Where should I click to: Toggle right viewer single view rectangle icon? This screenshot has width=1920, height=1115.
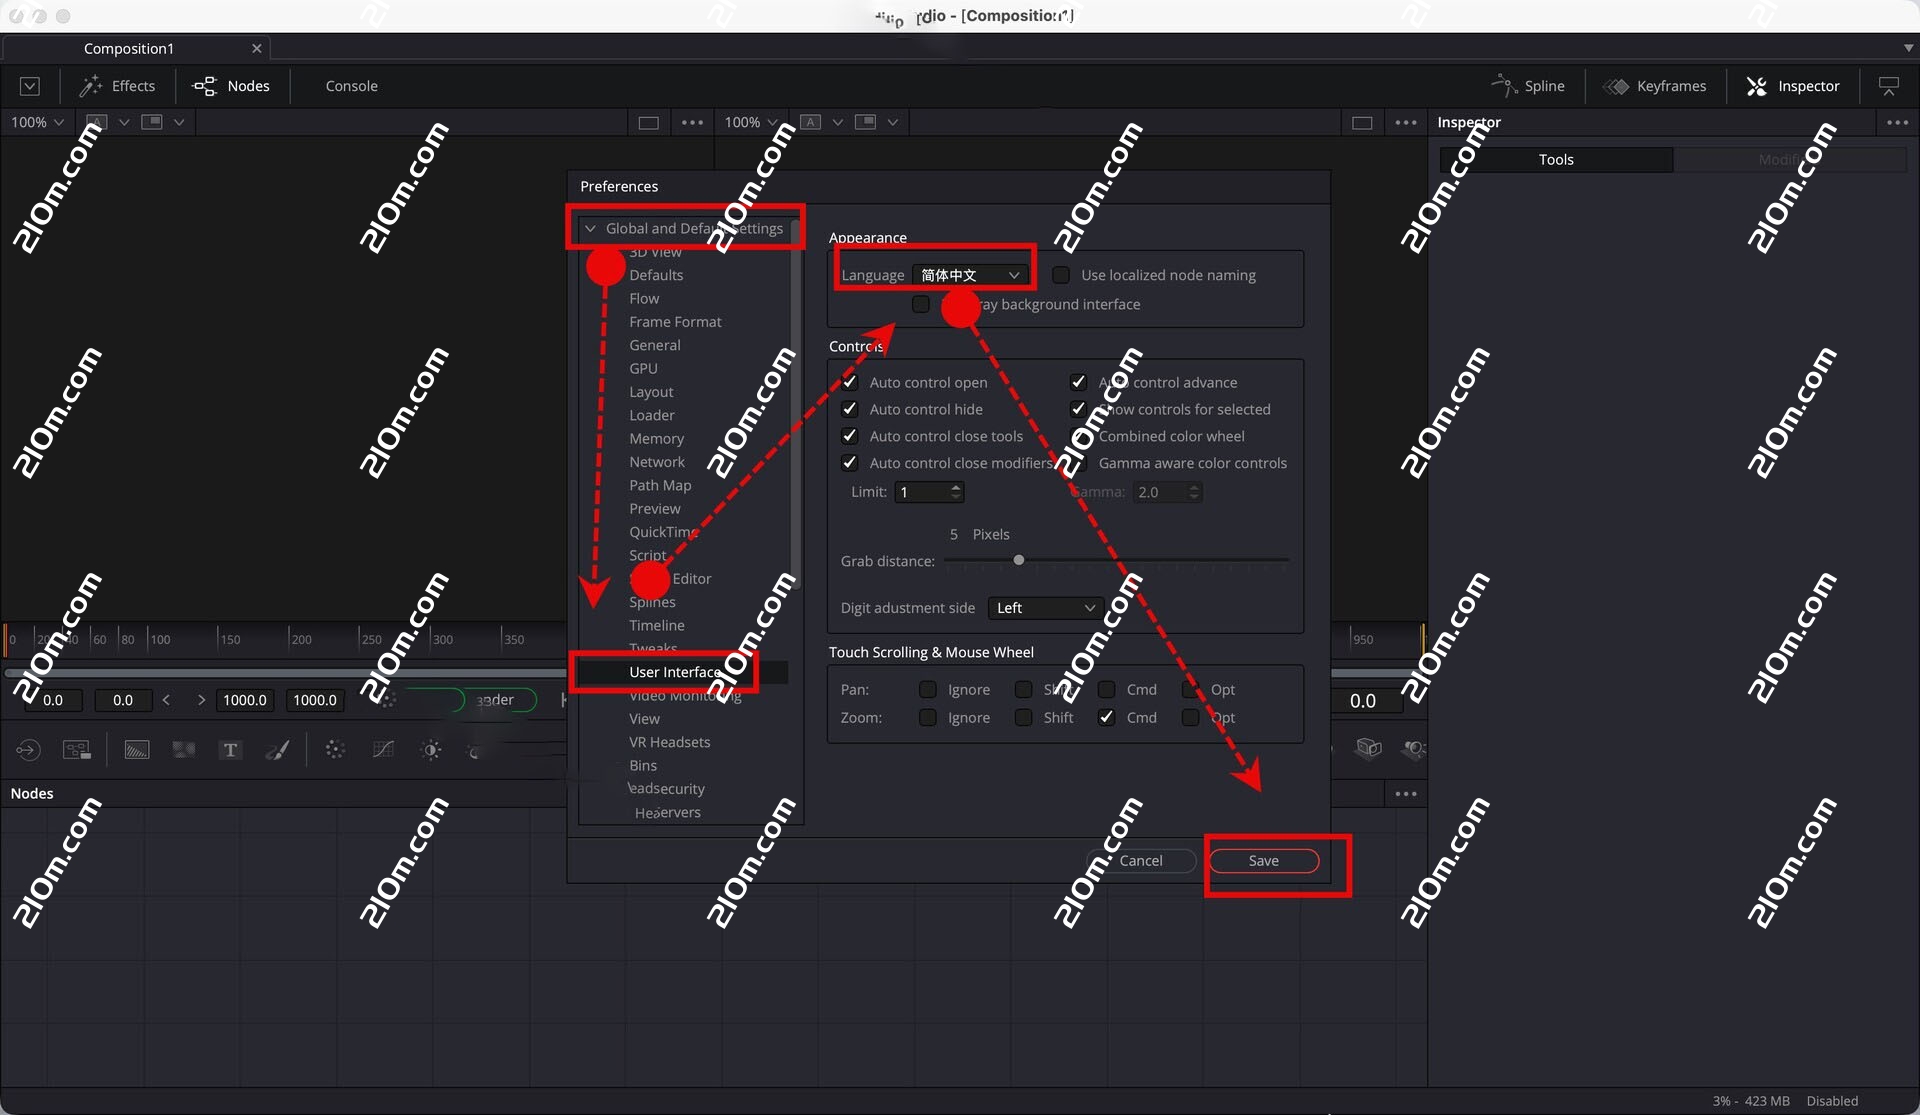point(1362,122)
